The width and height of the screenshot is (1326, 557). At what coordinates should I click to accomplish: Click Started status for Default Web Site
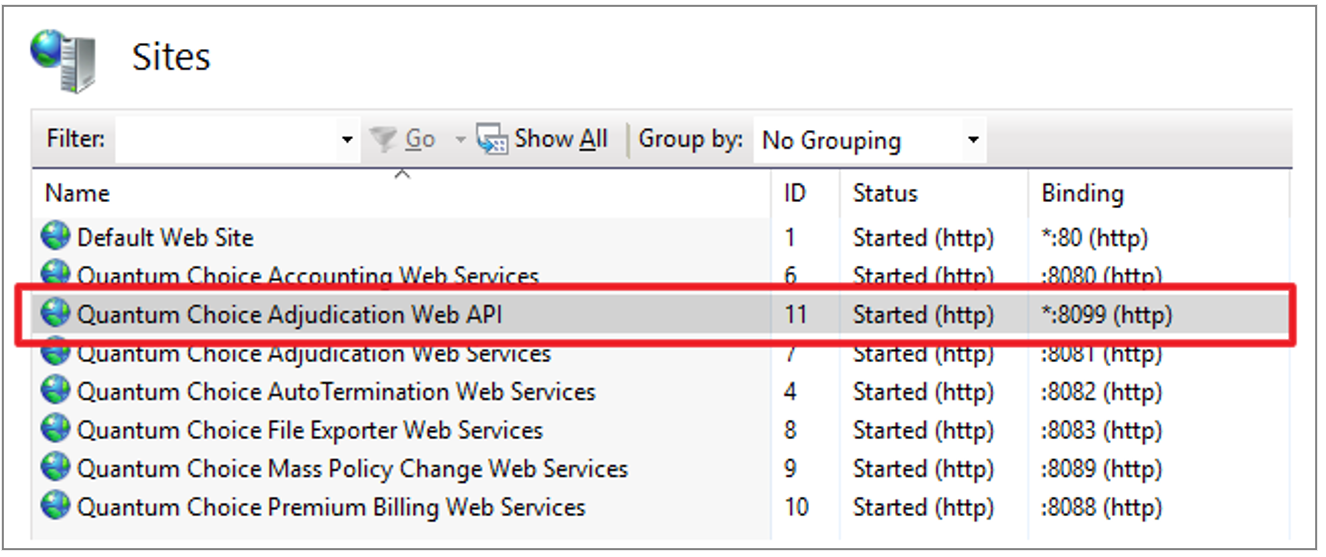923,238
